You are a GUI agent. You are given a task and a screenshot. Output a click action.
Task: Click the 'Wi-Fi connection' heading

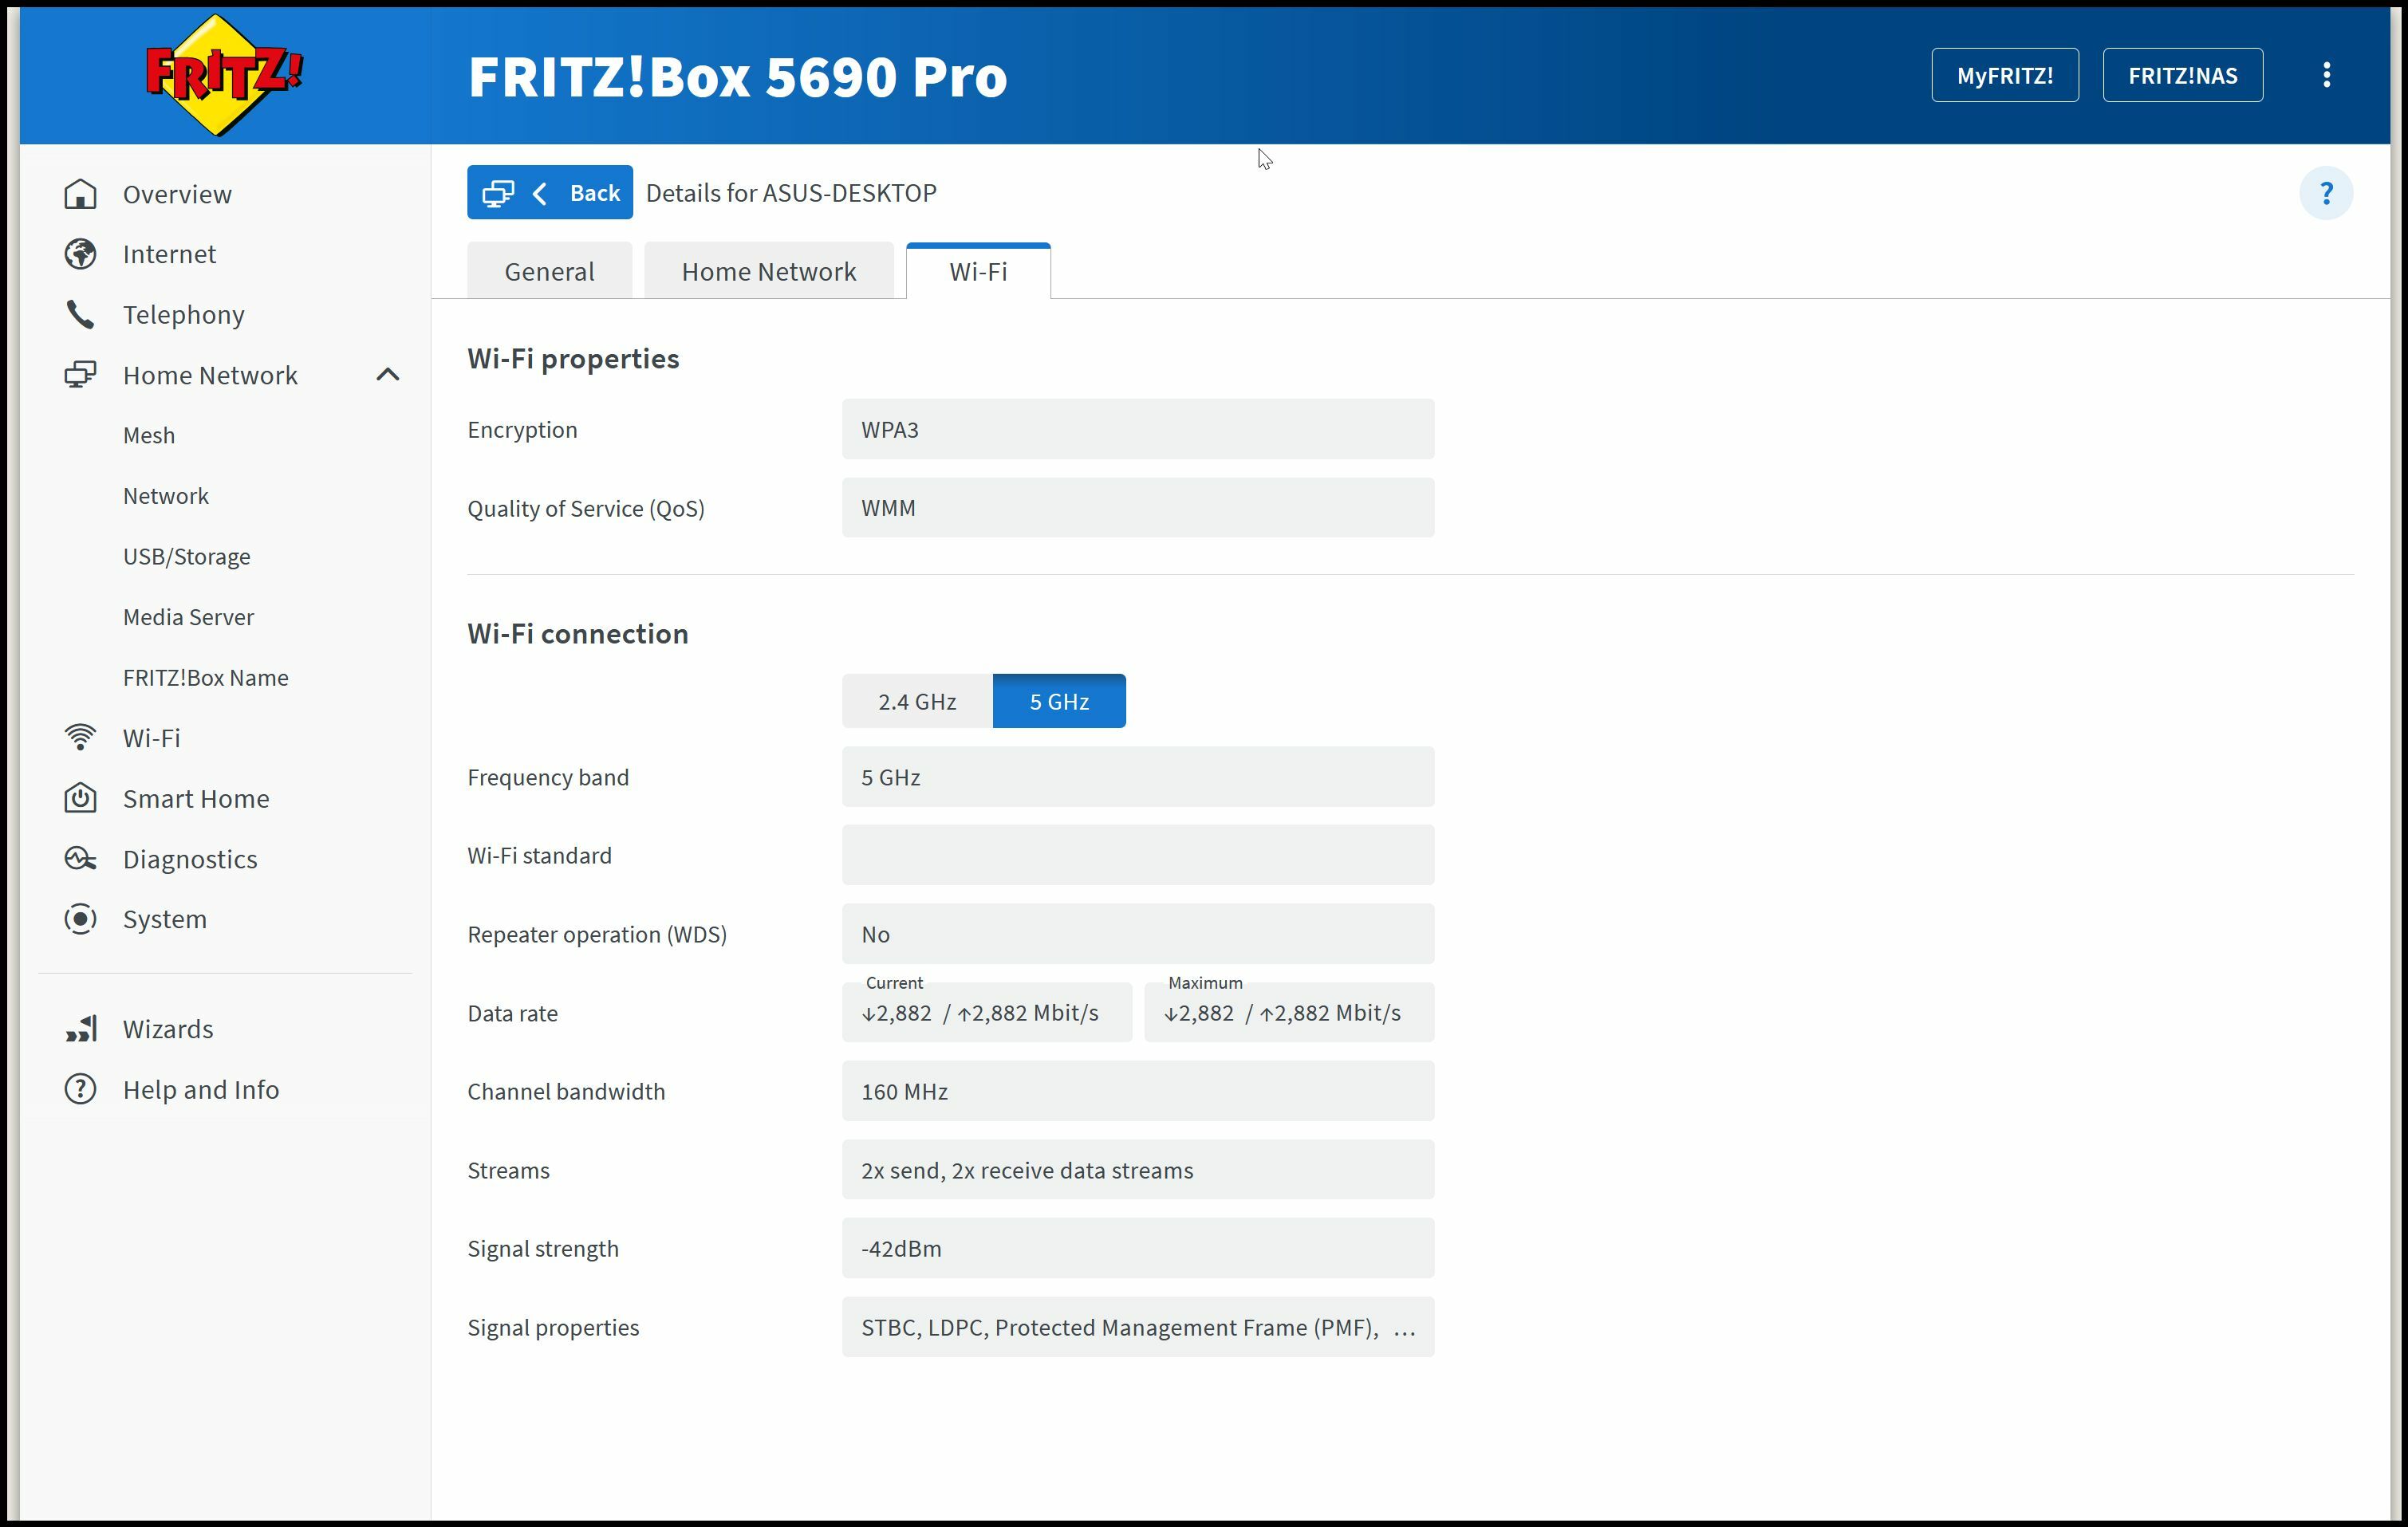point(578,634)
